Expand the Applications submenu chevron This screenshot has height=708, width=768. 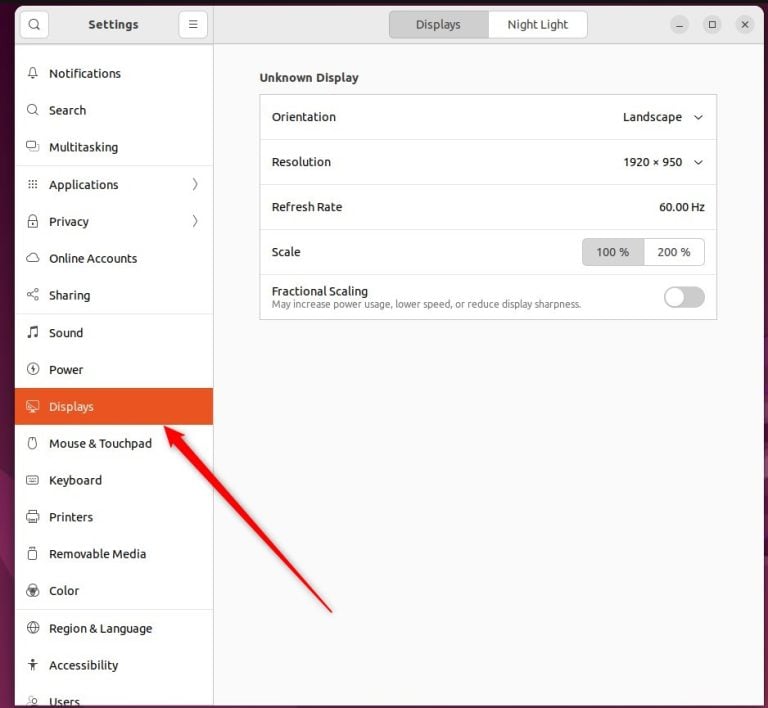click(x=195, y=184)
